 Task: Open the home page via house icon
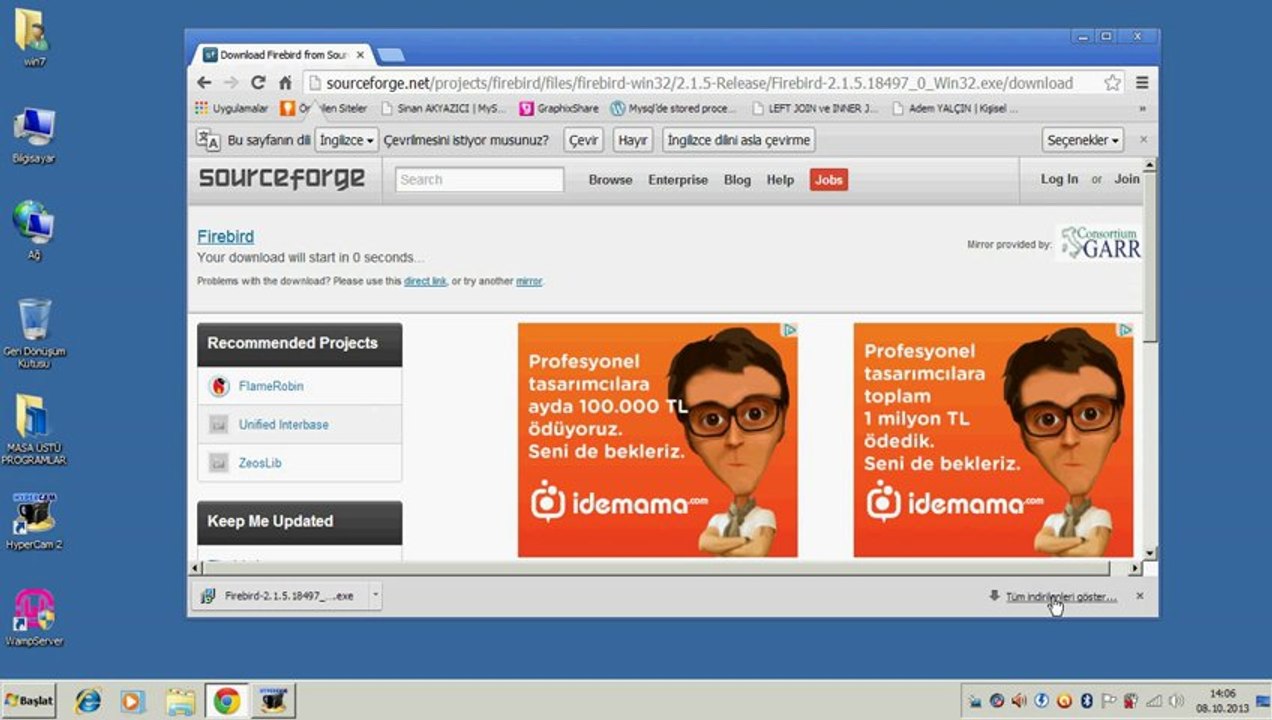pos(285,83)
